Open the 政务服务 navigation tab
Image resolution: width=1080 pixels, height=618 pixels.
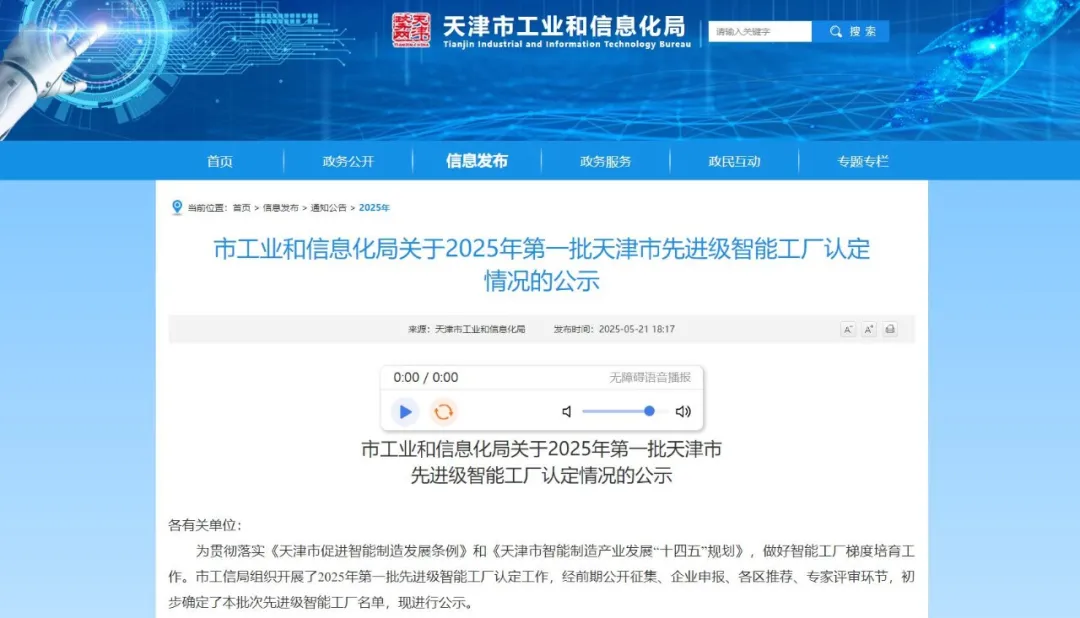pos(605,161)
